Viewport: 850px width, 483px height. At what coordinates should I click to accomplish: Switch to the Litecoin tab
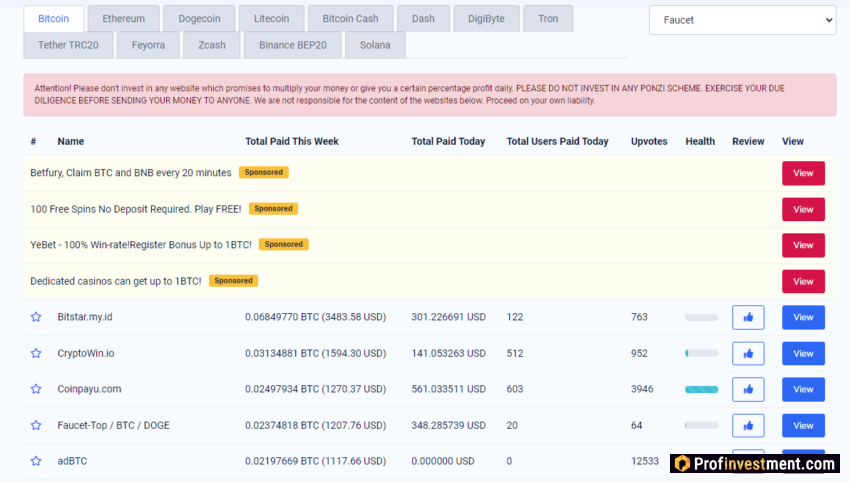tap(271, 18)
